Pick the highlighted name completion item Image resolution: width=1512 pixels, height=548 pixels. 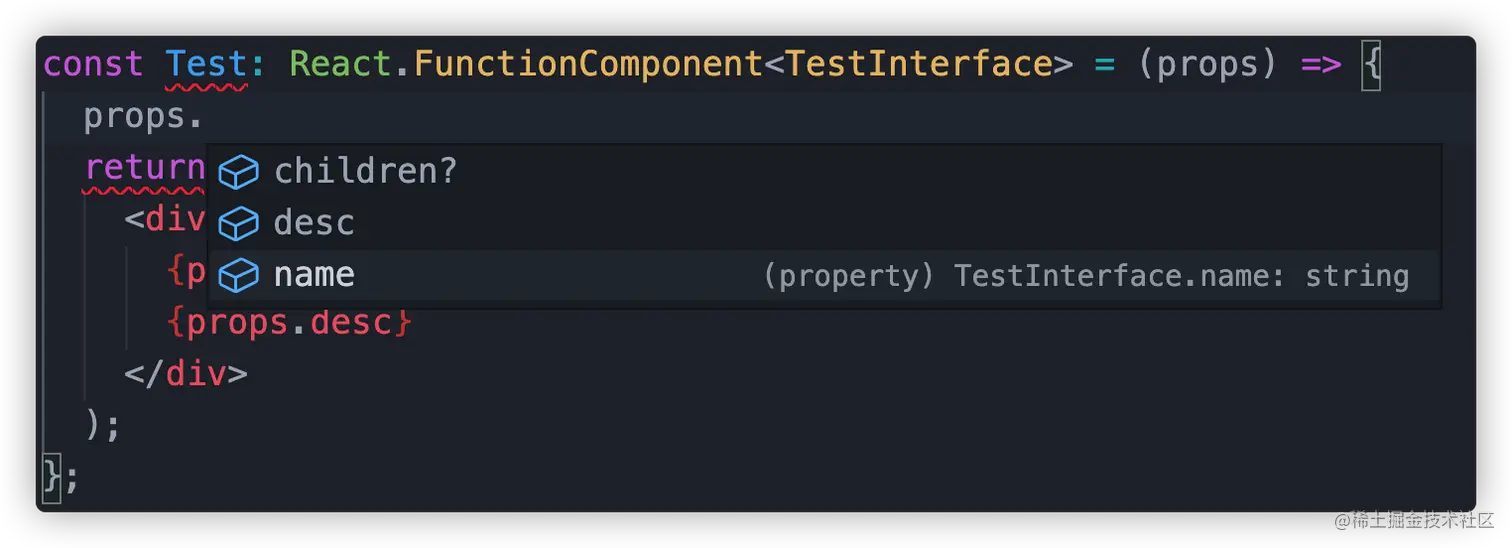click(314, 275)
